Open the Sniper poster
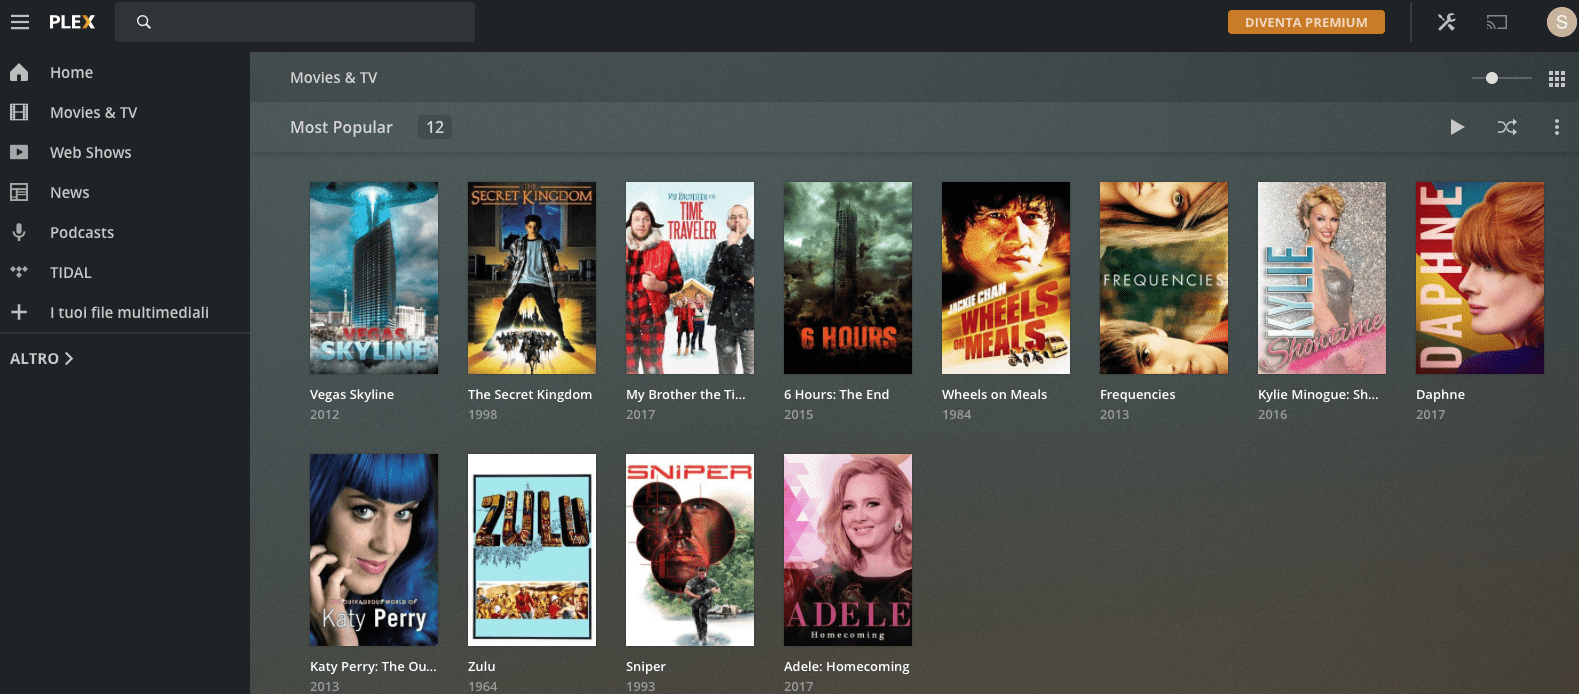Screen dimensions: 1579x694 tap(690, 550)
